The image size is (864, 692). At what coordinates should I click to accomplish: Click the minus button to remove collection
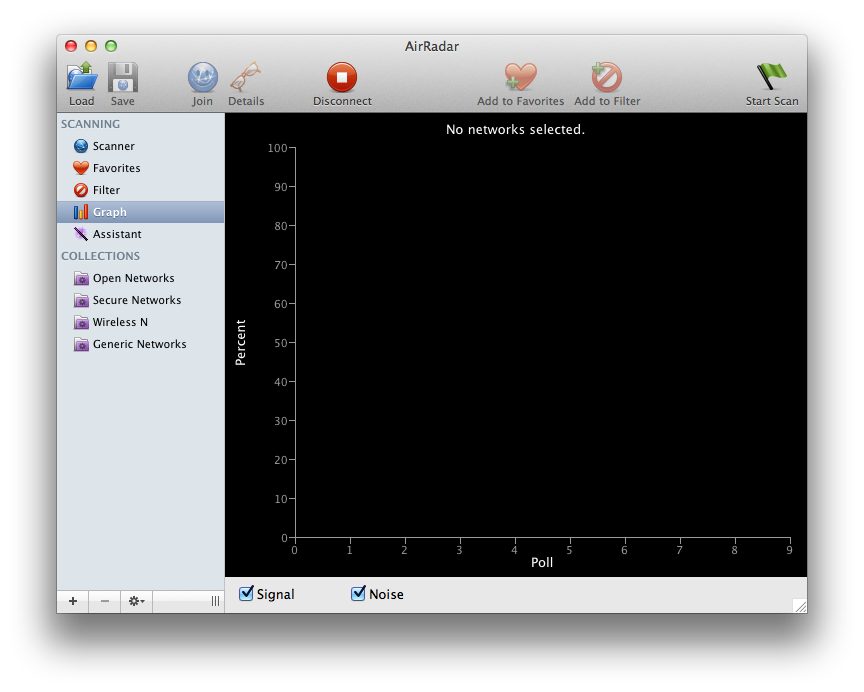point(105,601)
